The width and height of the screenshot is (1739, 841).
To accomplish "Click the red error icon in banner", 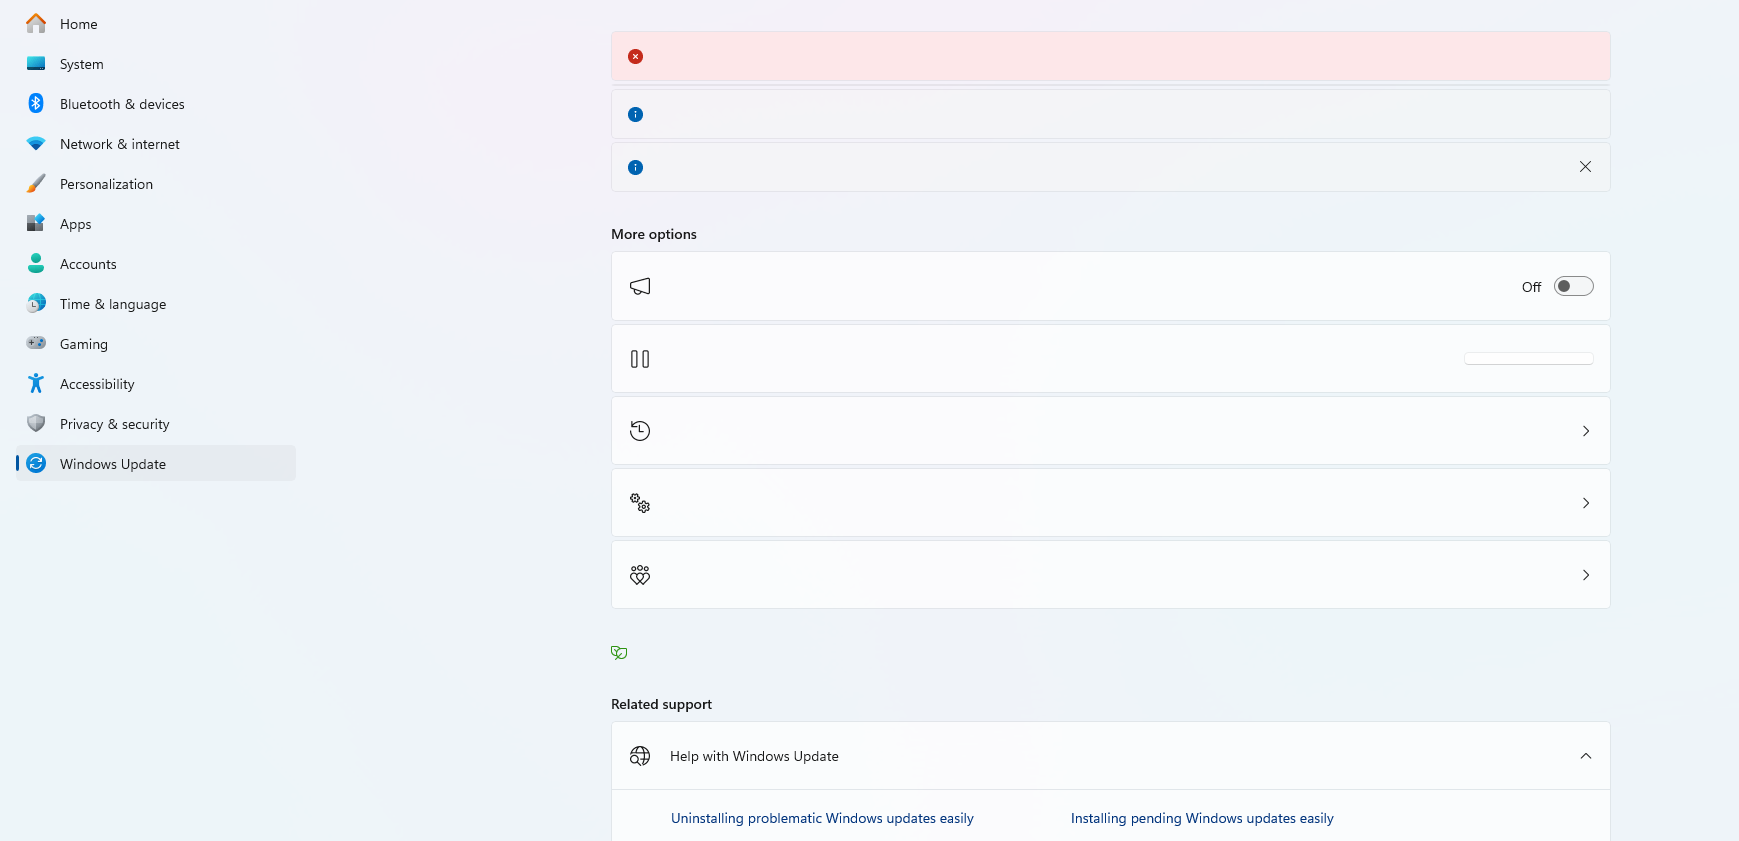I will pyautogui.click(x=635, y=56).
